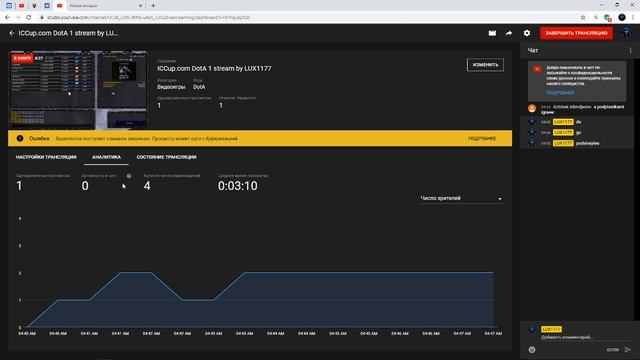640x360 pixels.
Task: Click the warning icon in yellow error banner
Action: coord(20,138)
